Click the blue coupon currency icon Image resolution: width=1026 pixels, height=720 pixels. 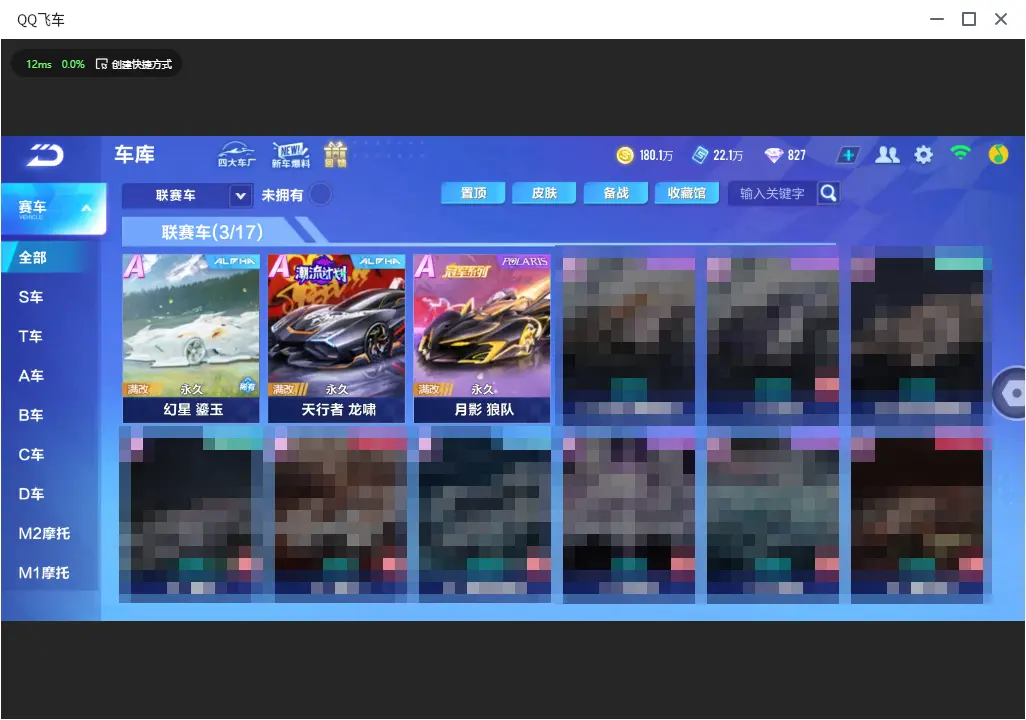(x=700, y=155)
